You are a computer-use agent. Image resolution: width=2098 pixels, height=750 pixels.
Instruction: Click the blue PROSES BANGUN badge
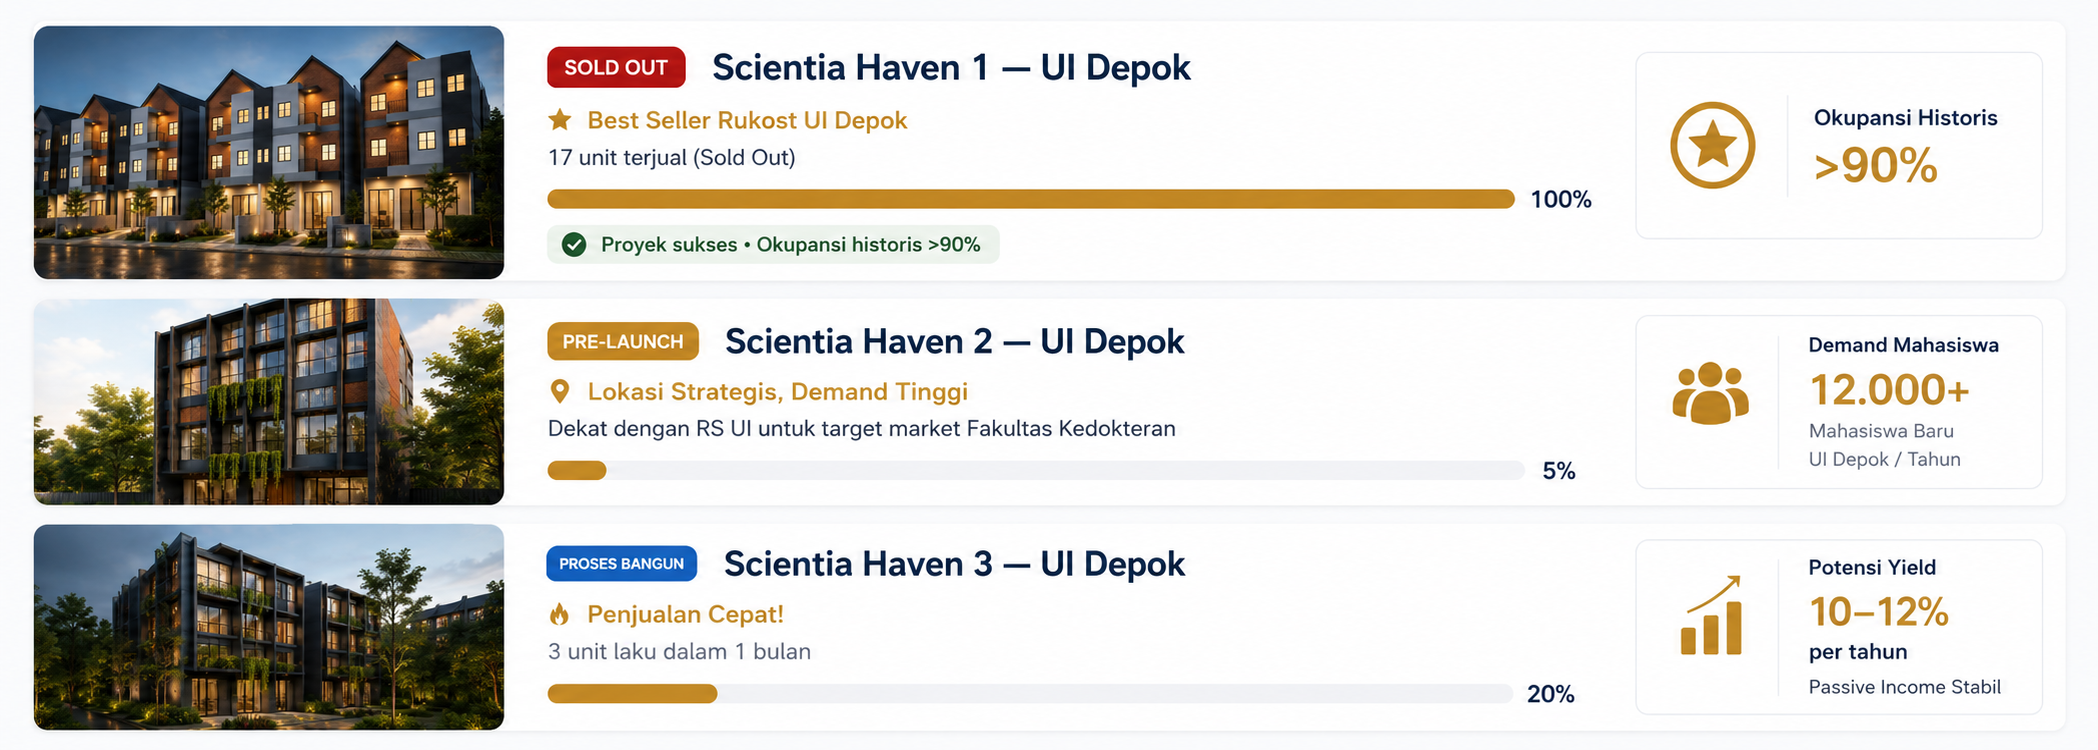tap(621, 564)
